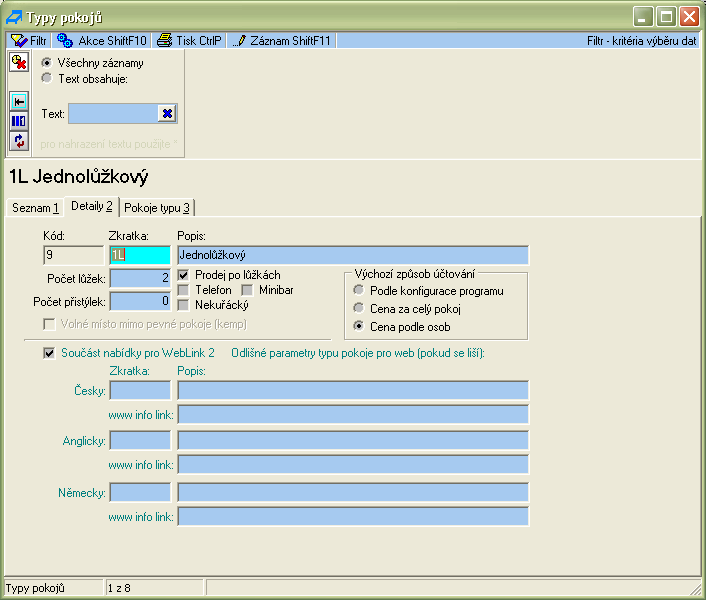Screen dimensions: 706x600
Task: Click Filtr - kritéria výběru dat label
Action: pos(641,41)
